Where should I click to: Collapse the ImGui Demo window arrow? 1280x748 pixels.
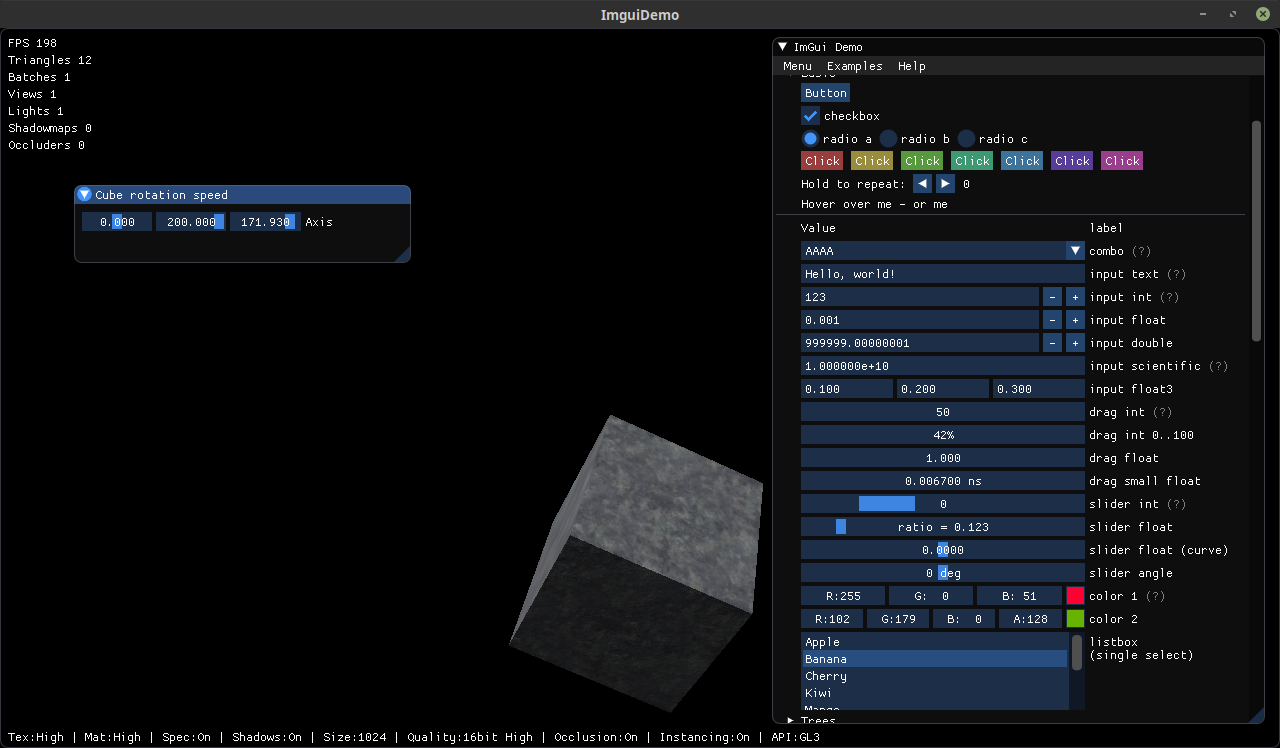click(x=783, y=47)
